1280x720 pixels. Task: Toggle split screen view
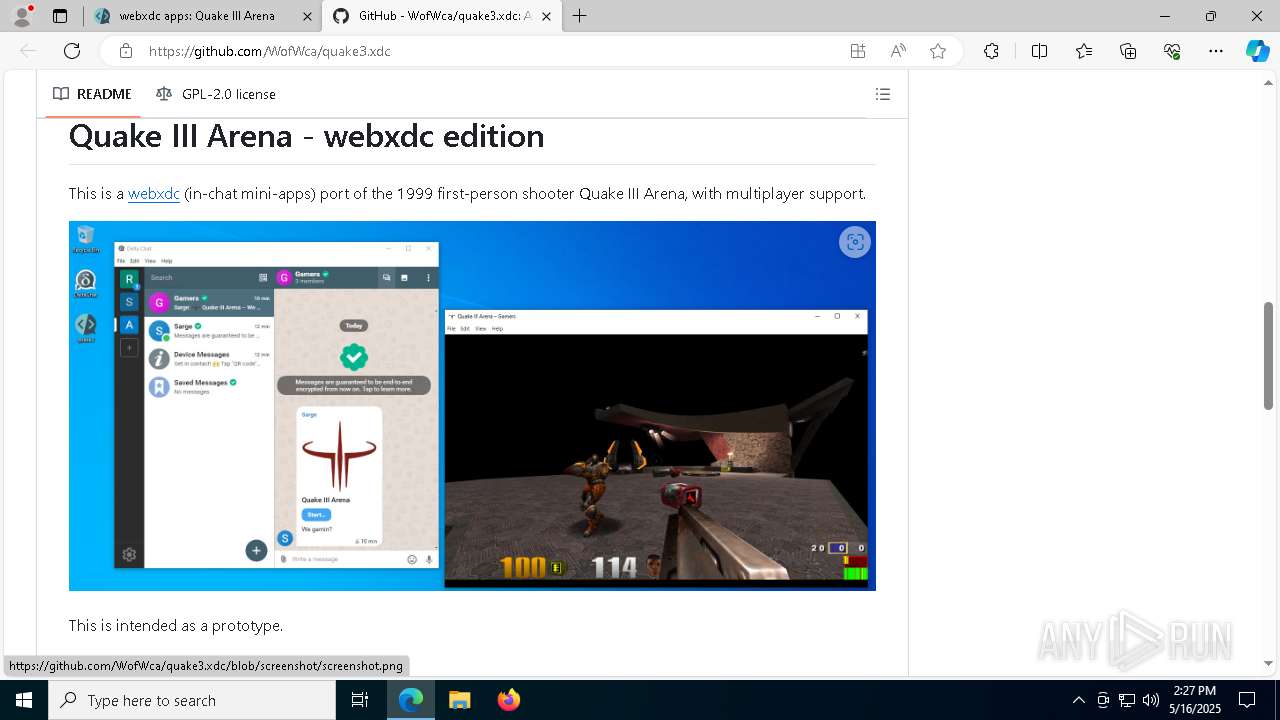click(1039, 51)
